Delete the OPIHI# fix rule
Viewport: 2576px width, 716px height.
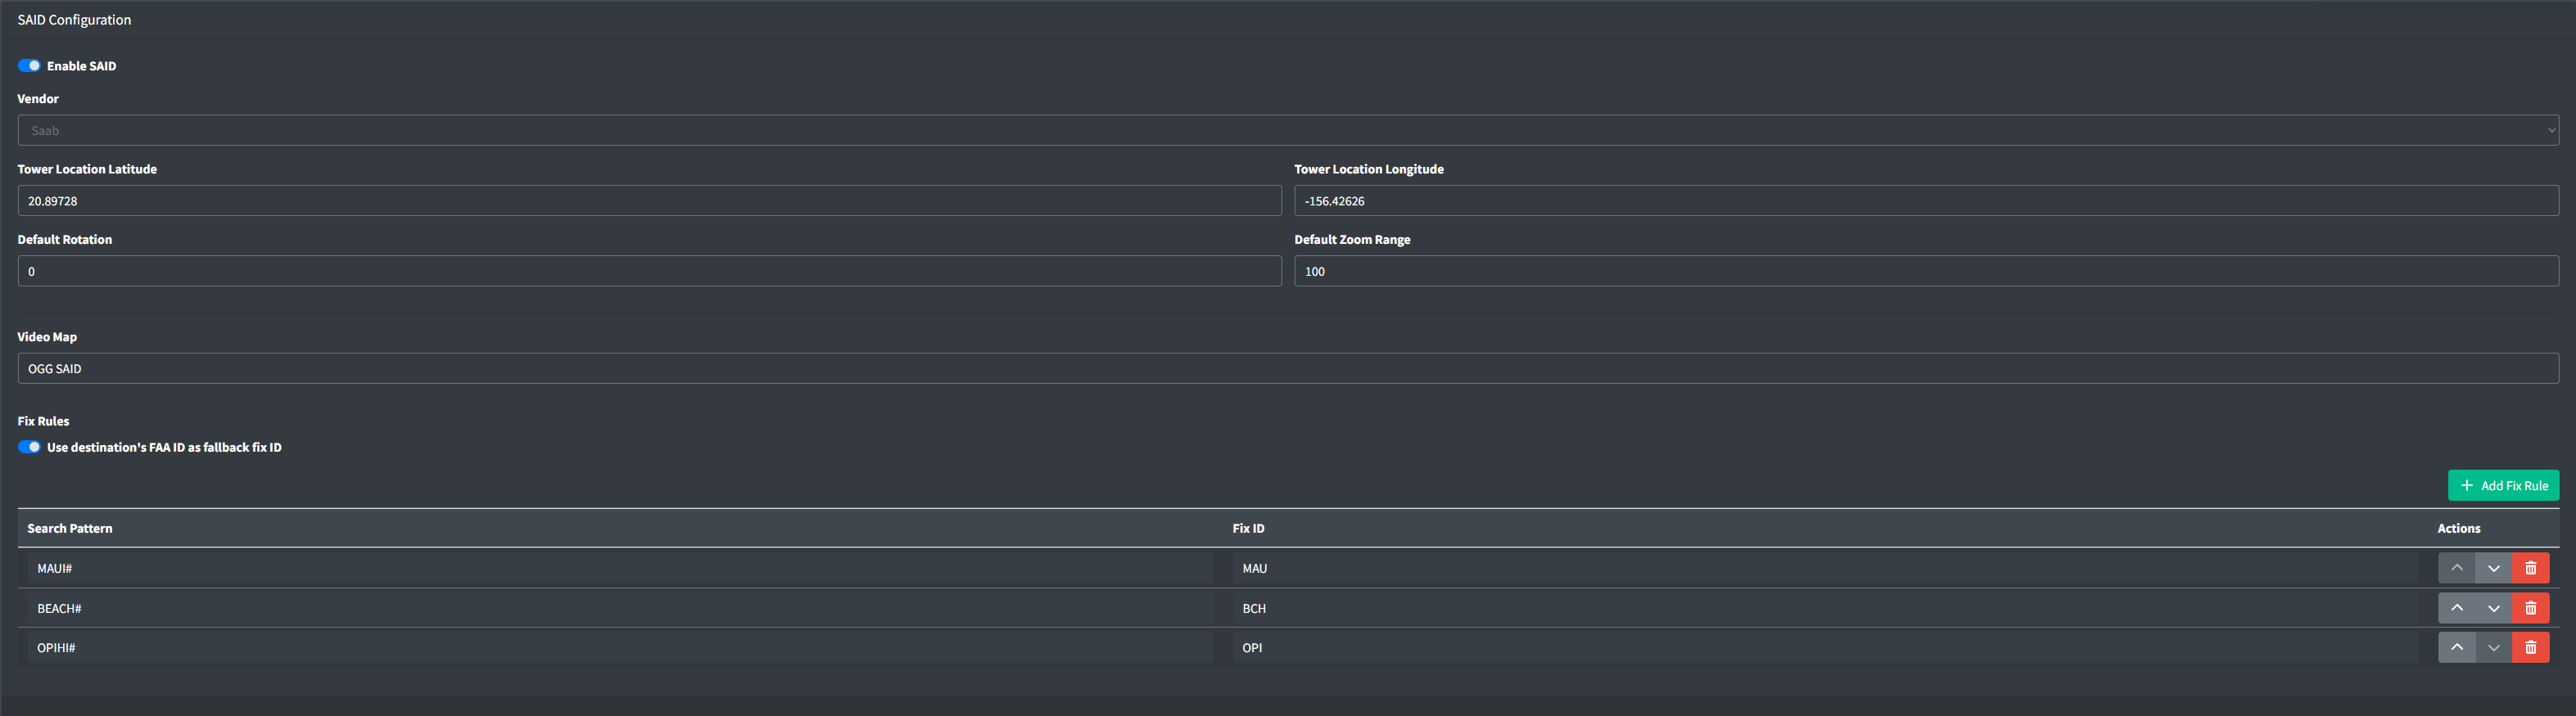(x=2530, y=647)
